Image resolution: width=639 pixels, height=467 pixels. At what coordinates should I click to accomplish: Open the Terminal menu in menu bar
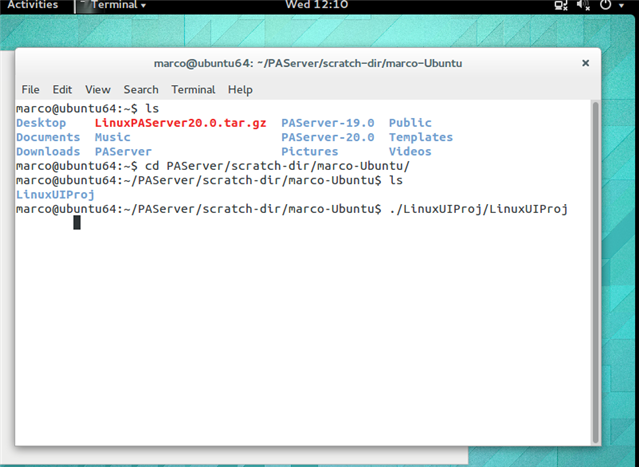tap(193, 90)
